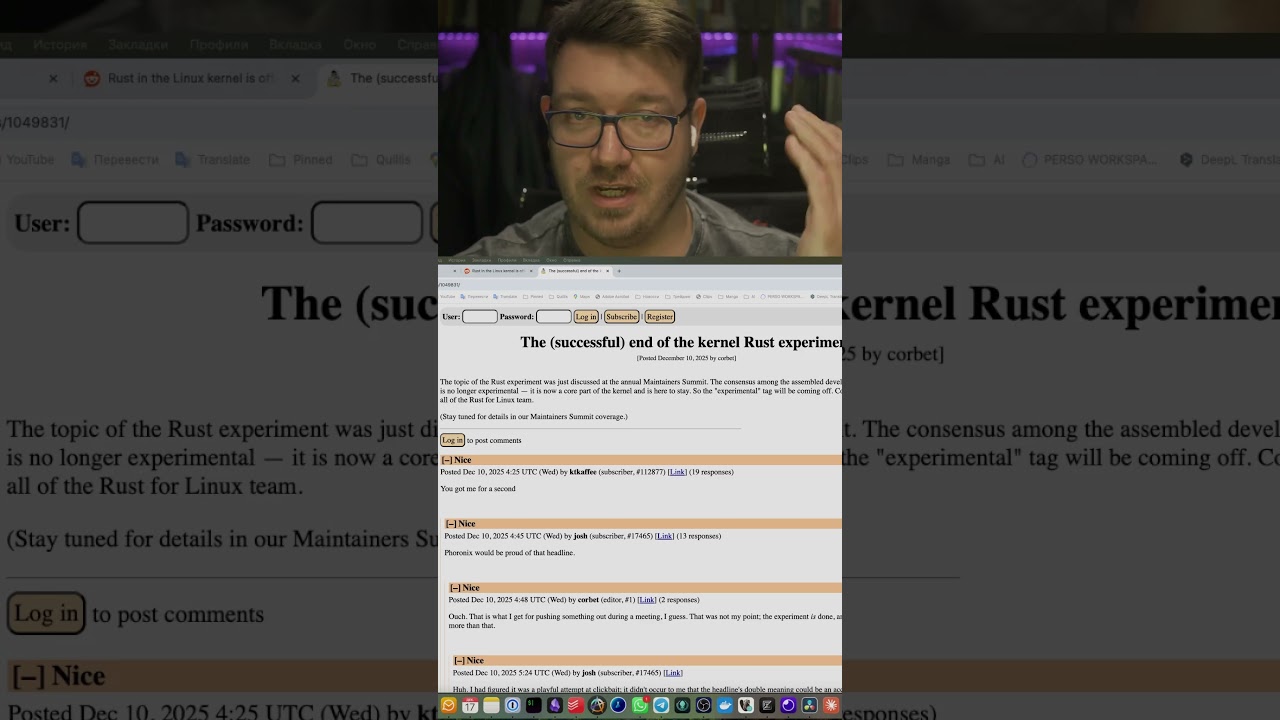The height and width of the screenshot is (720, 1280).
Task: Open Docker Desktop in the dock
Action: click(x=725, y=706)
